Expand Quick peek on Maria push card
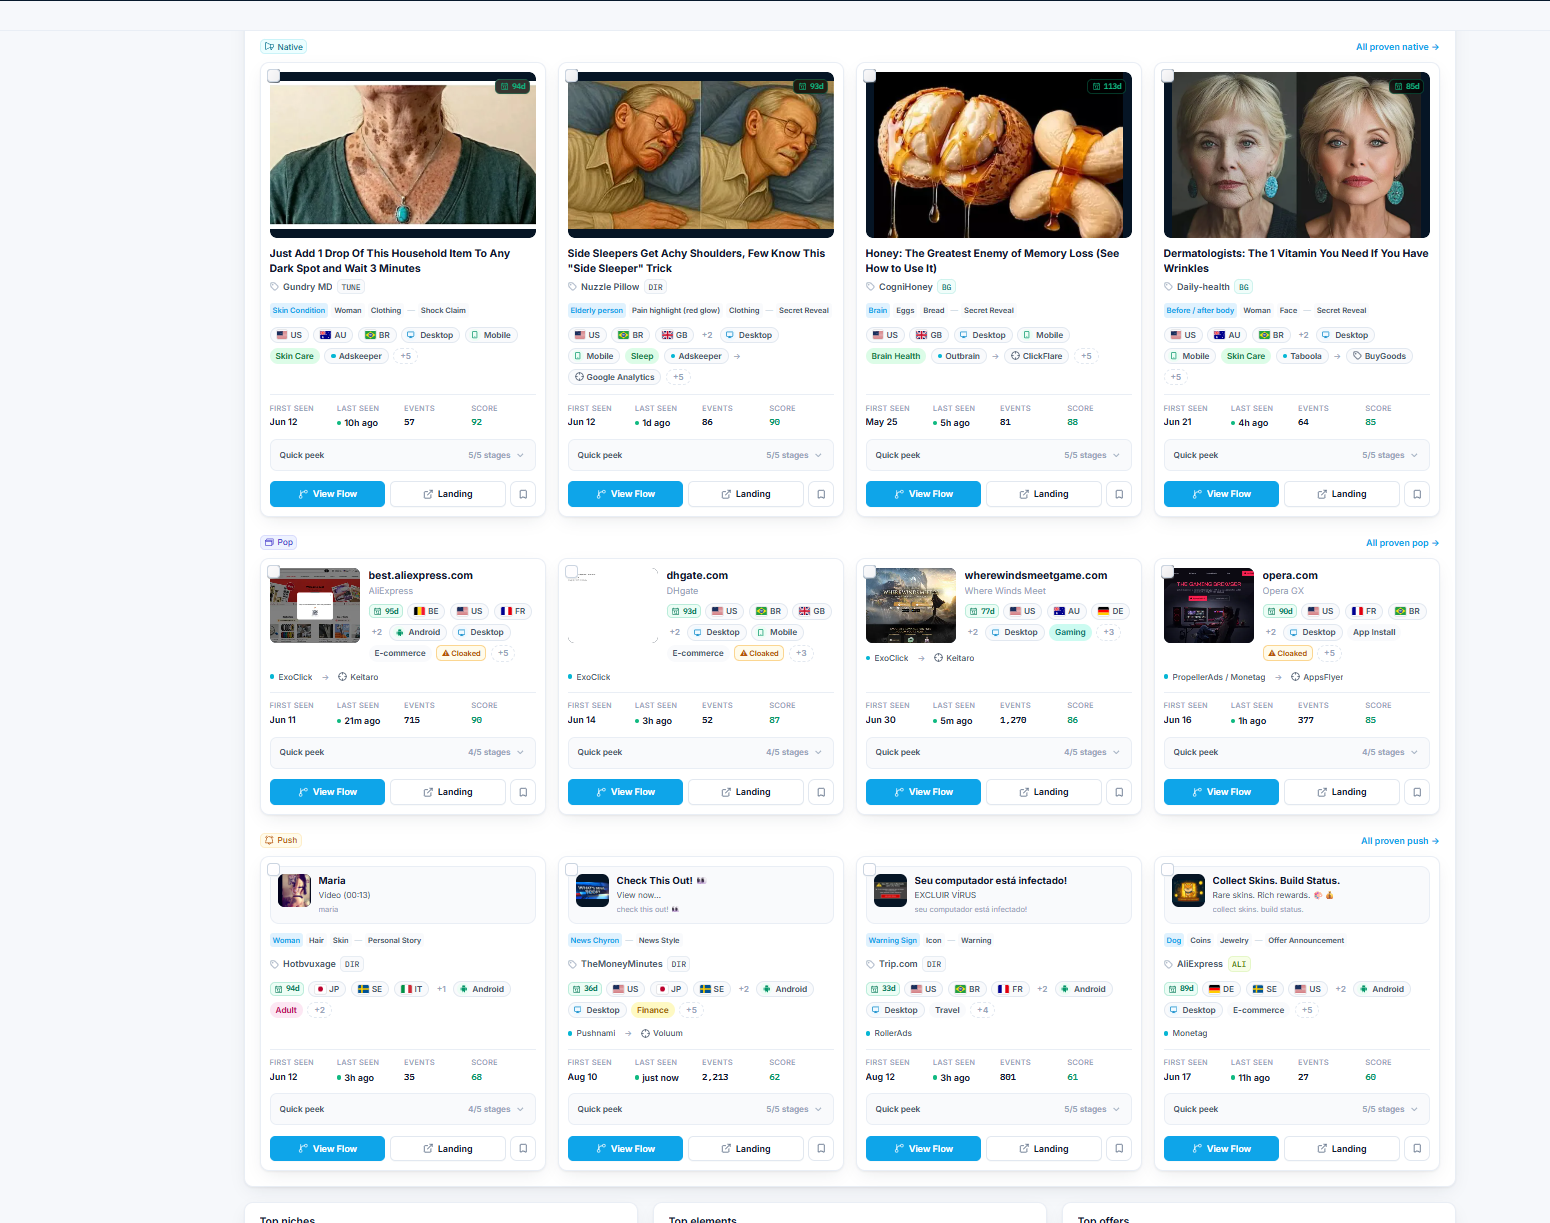 [x=403, y=1109]
